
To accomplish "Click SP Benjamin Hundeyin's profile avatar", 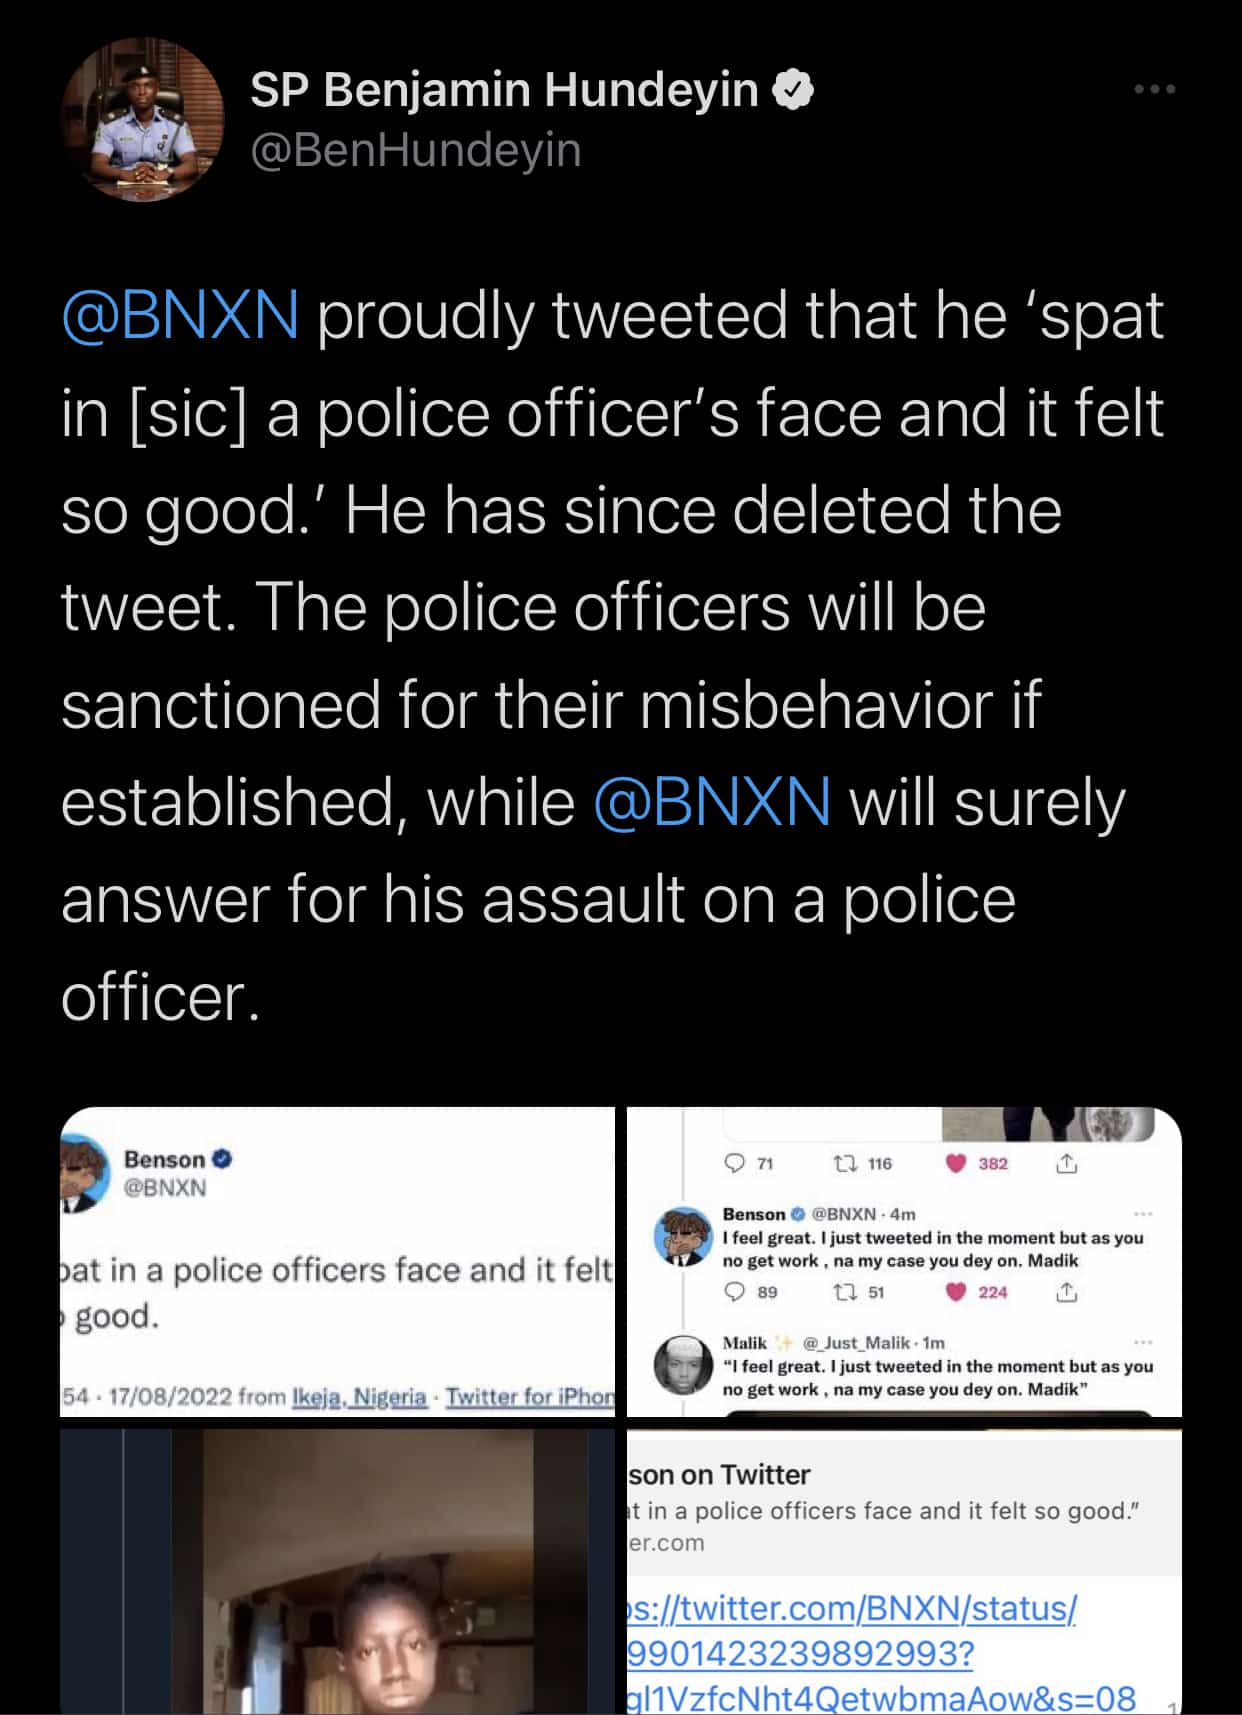I will tap(142, 120).
